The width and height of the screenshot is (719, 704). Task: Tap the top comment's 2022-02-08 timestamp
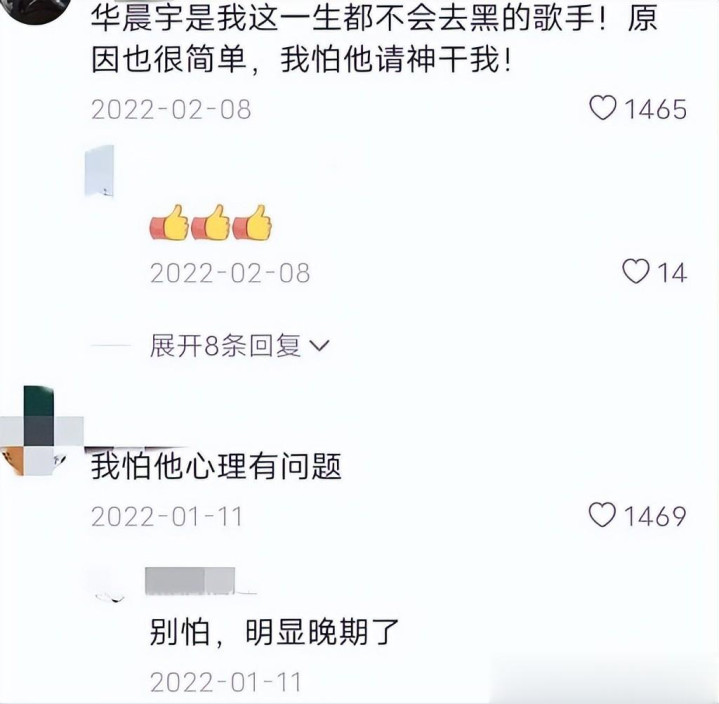[x=171, y=110]
